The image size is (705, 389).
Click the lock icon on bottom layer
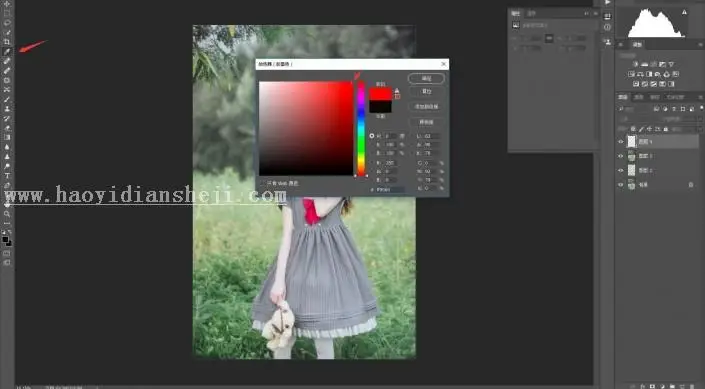(x=691, y=185)
